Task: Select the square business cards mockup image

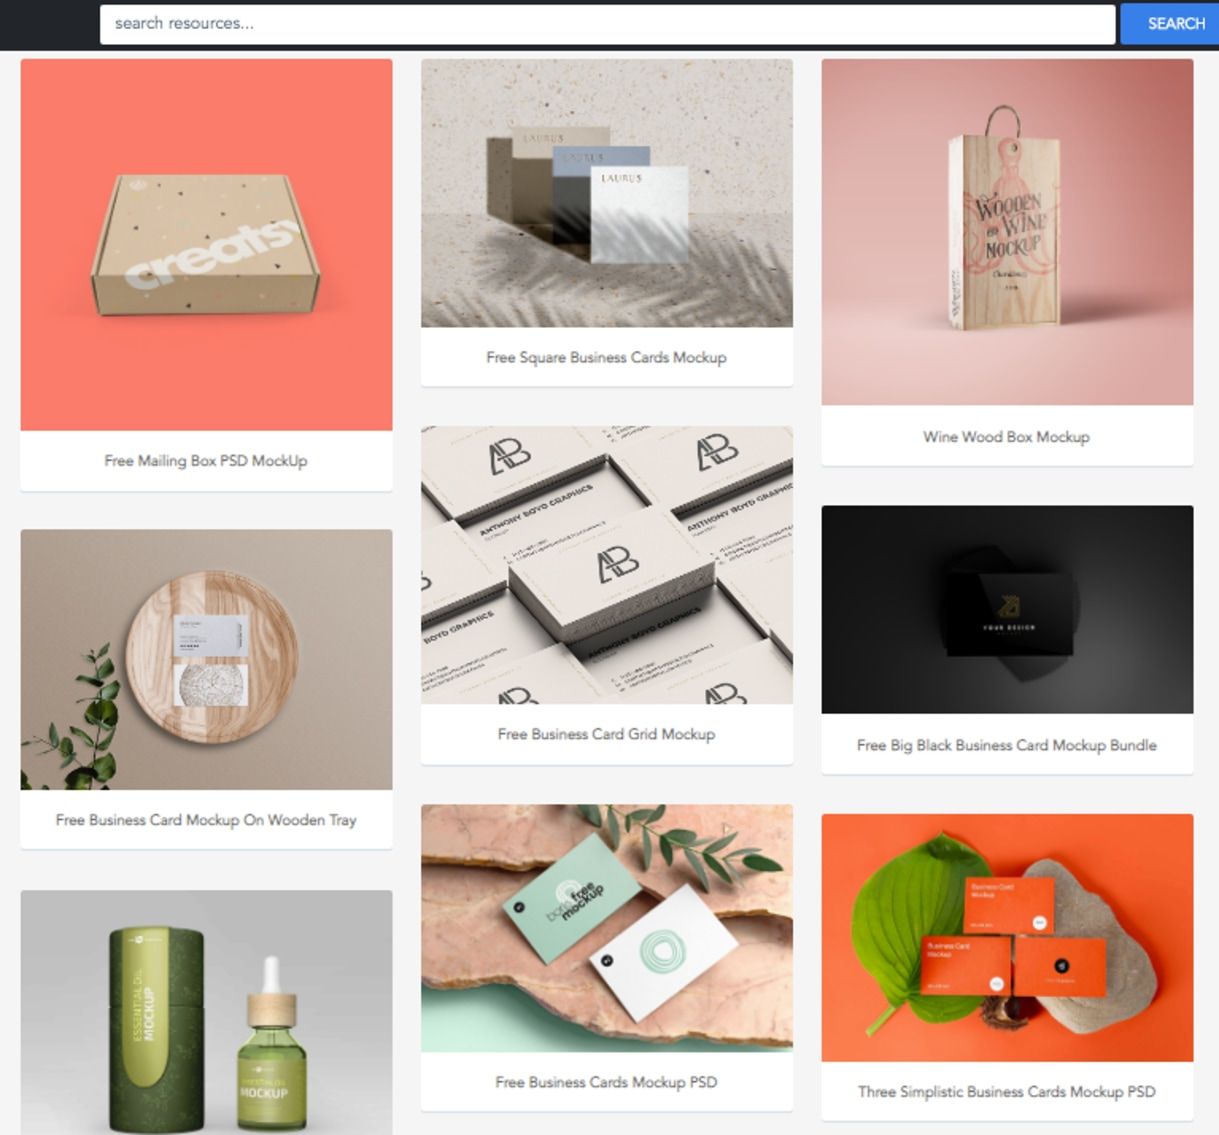Action: coord(607,193)
